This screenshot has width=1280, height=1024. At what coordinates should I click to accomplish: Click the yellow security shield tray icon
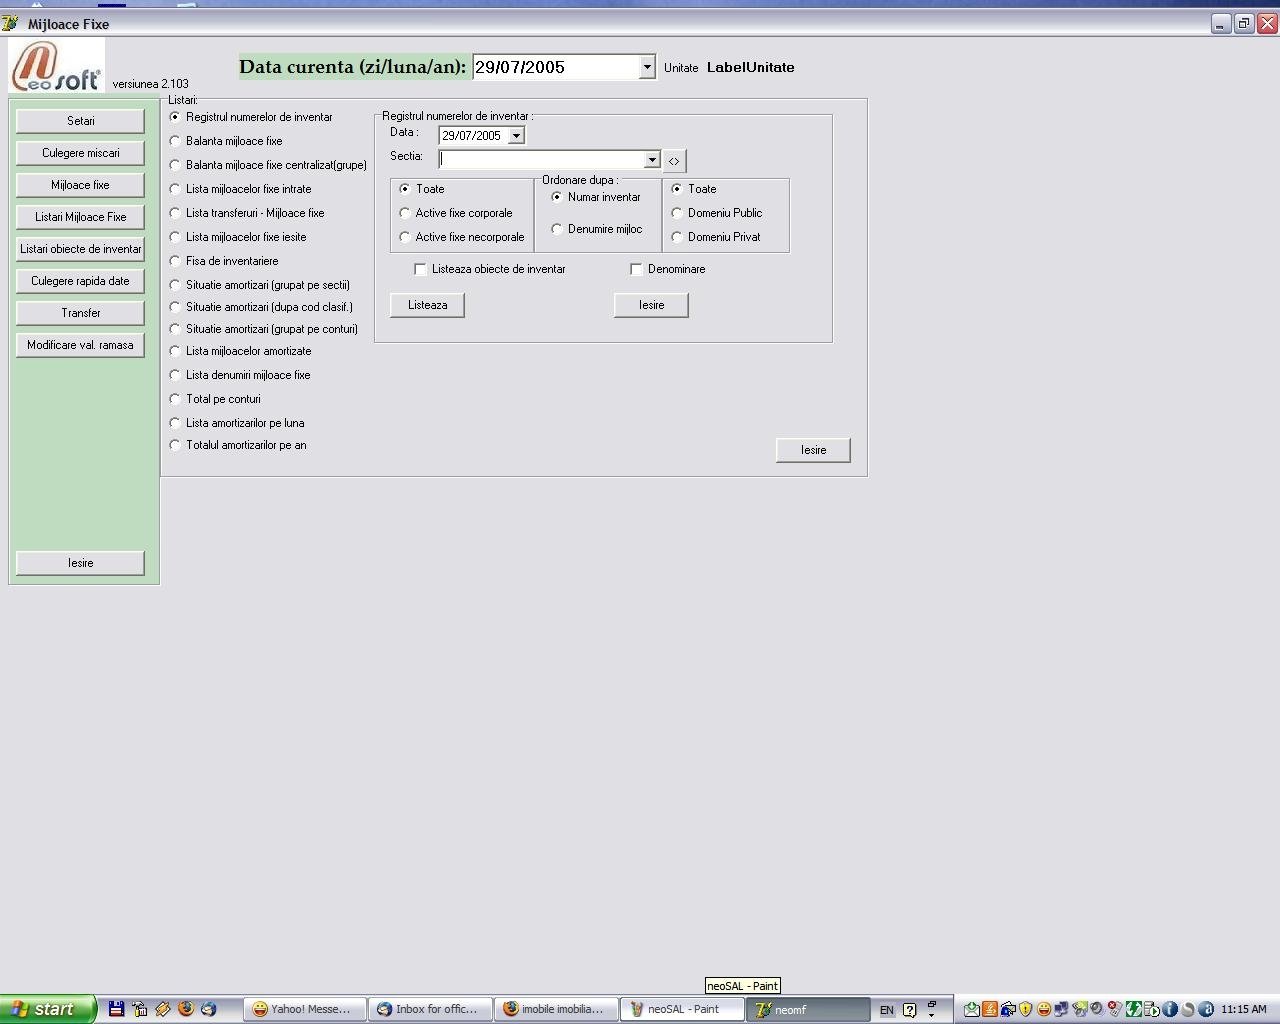pos(1025,1009)
